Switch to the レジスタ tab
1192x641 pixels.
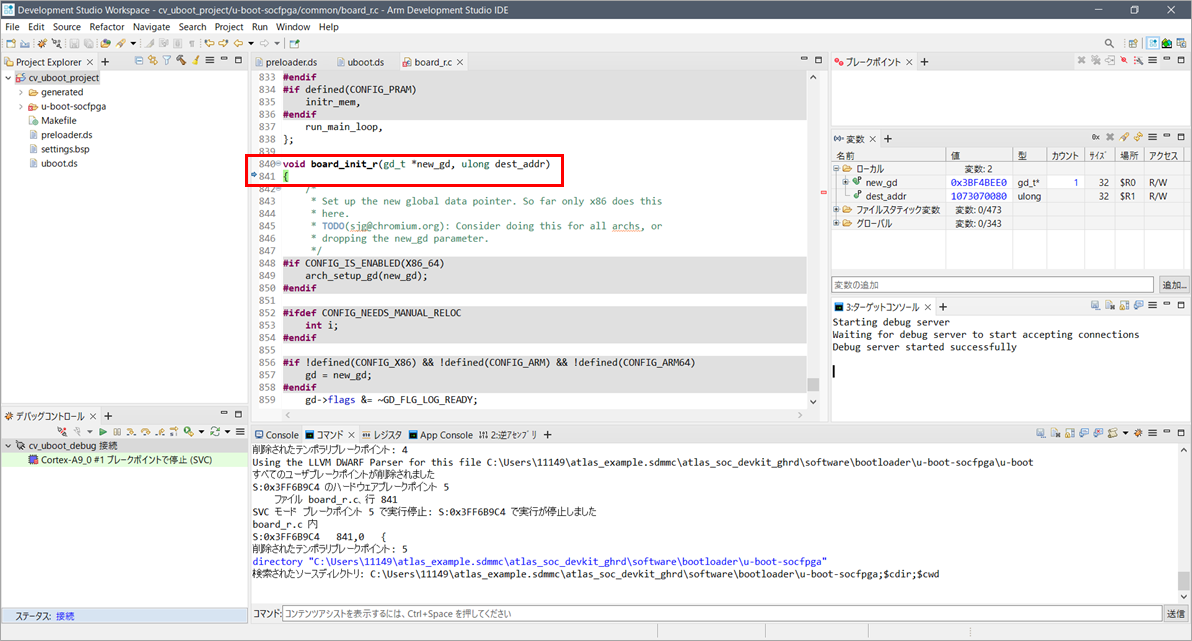click(382, 435)
